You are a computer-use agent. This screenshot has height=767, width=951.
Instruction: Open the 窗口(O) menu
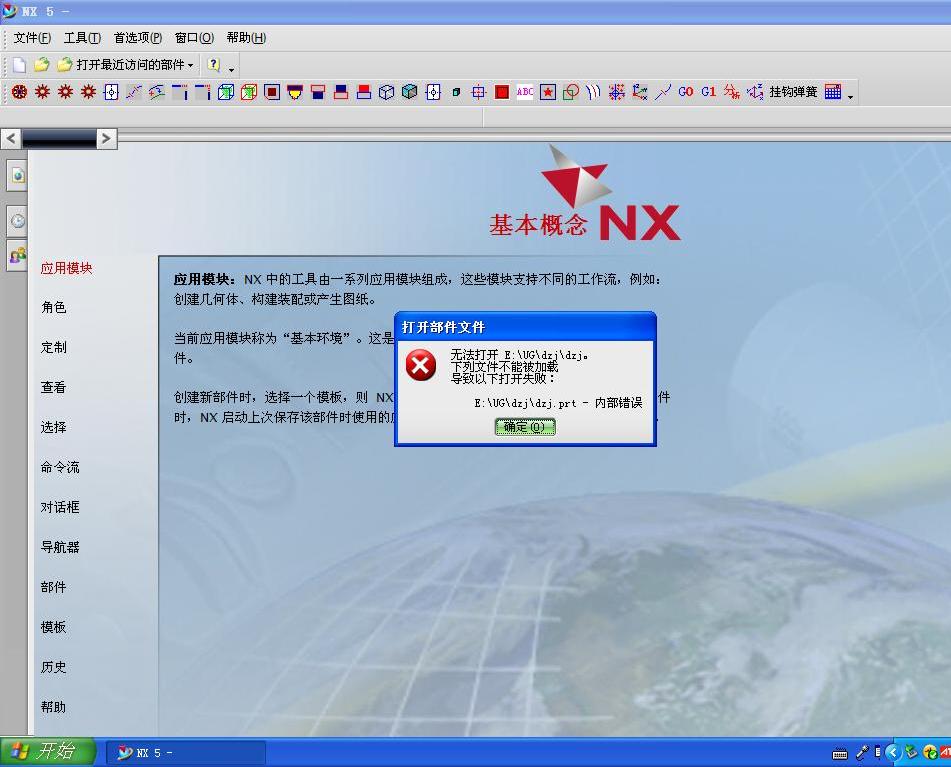pos(194,38)
